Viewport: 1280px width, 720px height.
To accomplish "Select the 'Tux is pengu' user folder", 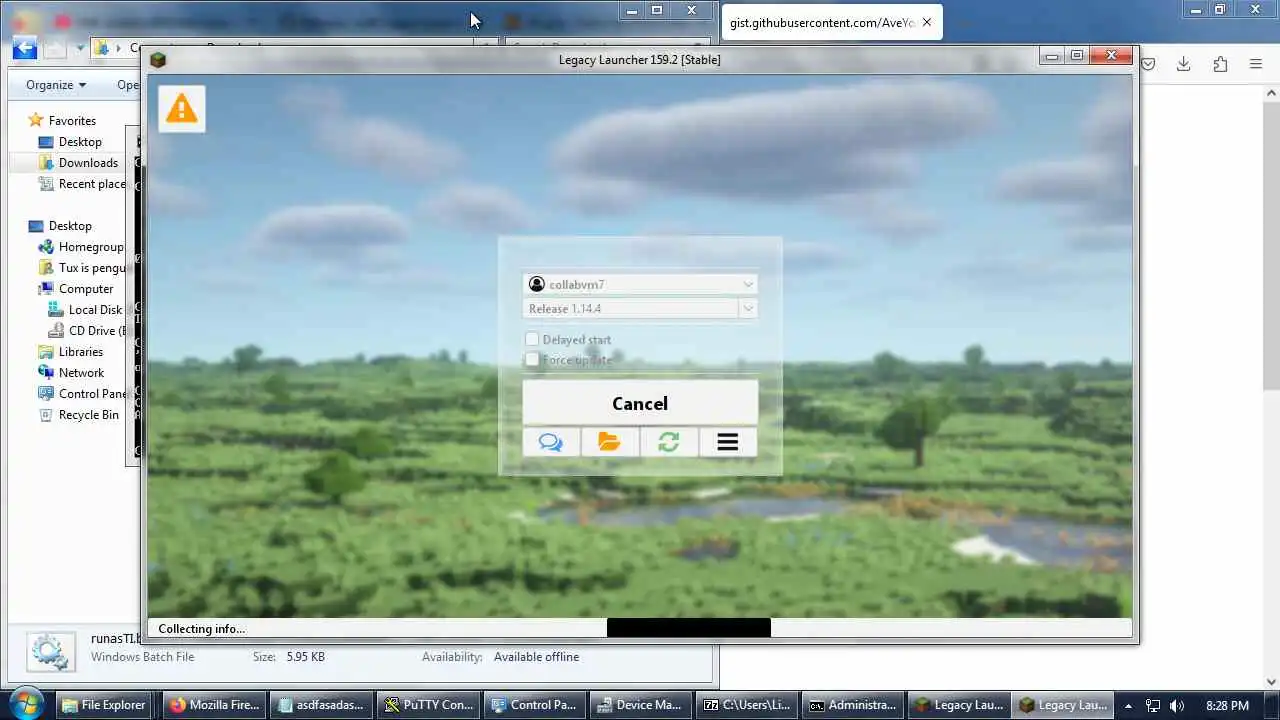I will pyautogui.click(x=92, y=267).
